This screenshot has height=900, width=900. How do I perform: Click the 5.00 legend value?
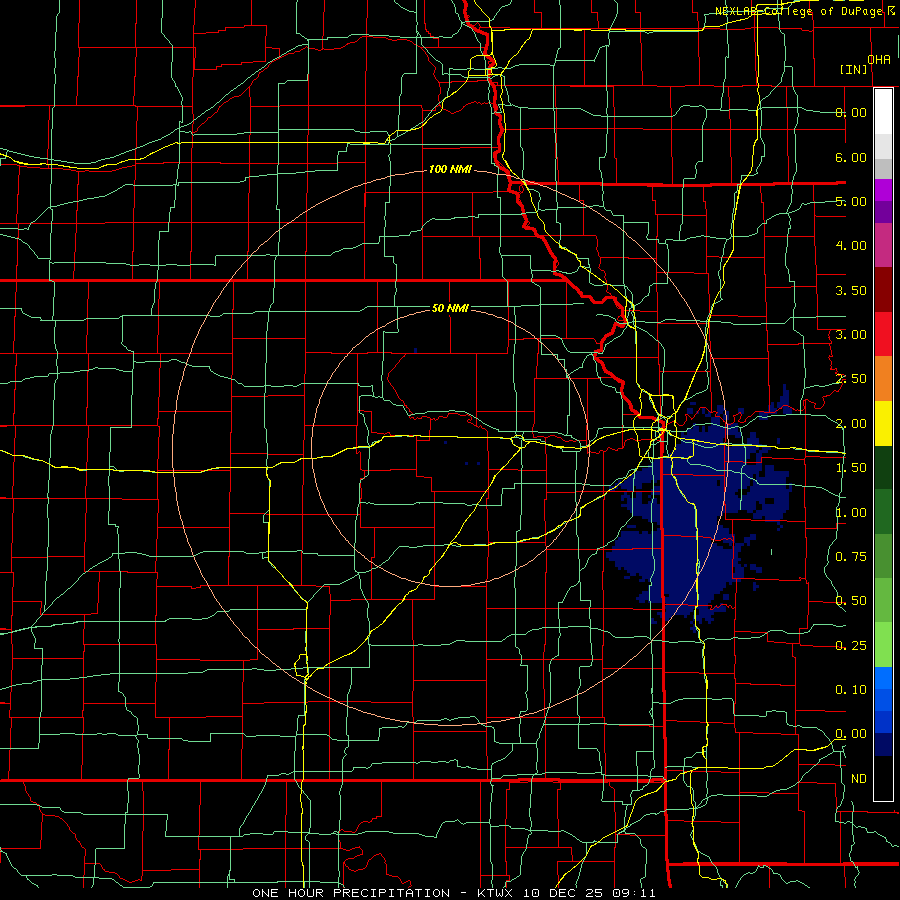(851, 201)
